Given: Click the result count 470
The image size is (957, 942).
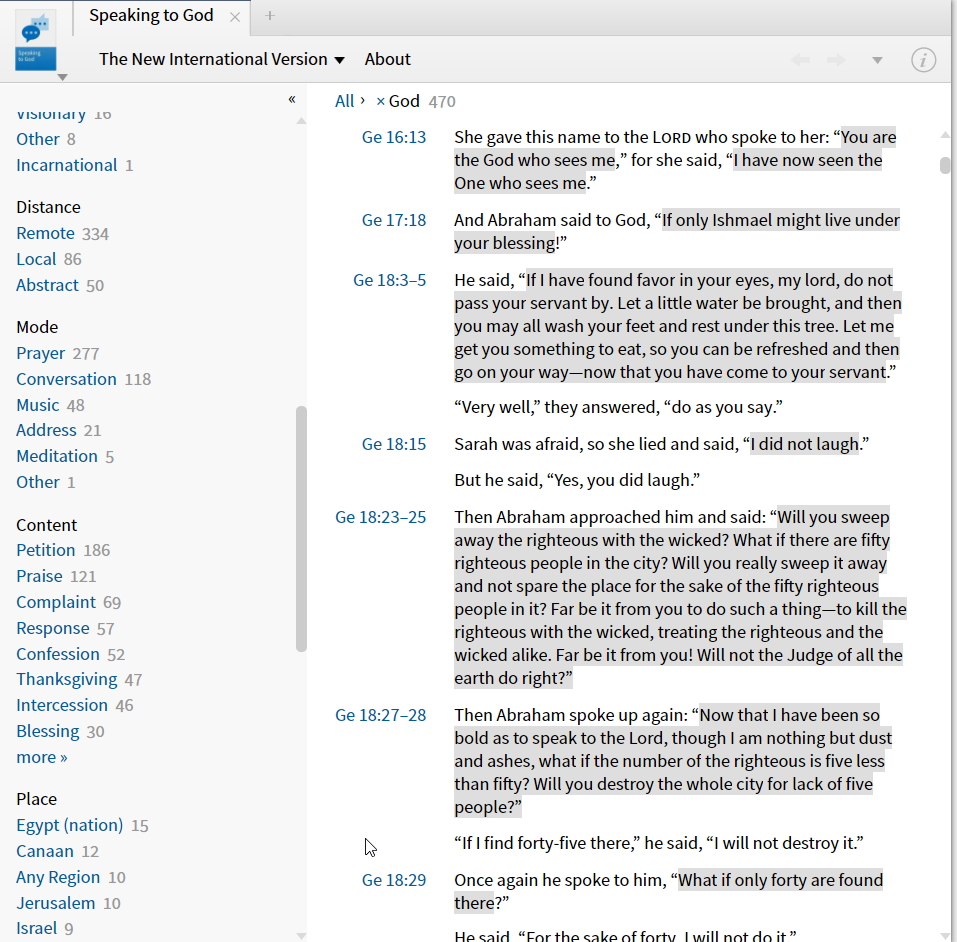Looking at the screenshot, I should 442,102.
